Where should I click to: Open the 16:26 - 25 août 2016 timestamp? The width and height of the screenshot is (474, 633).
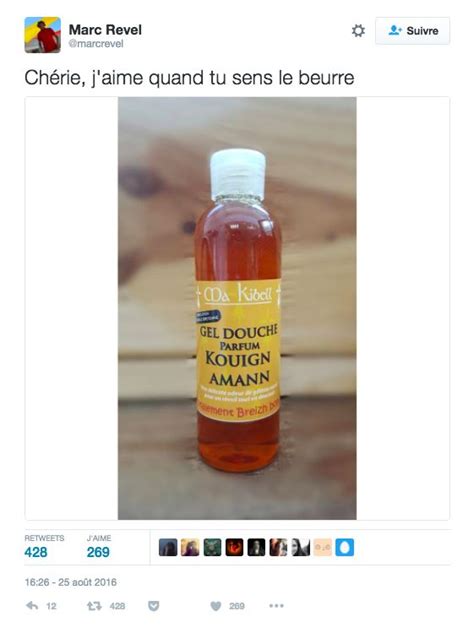pos(71,582)
